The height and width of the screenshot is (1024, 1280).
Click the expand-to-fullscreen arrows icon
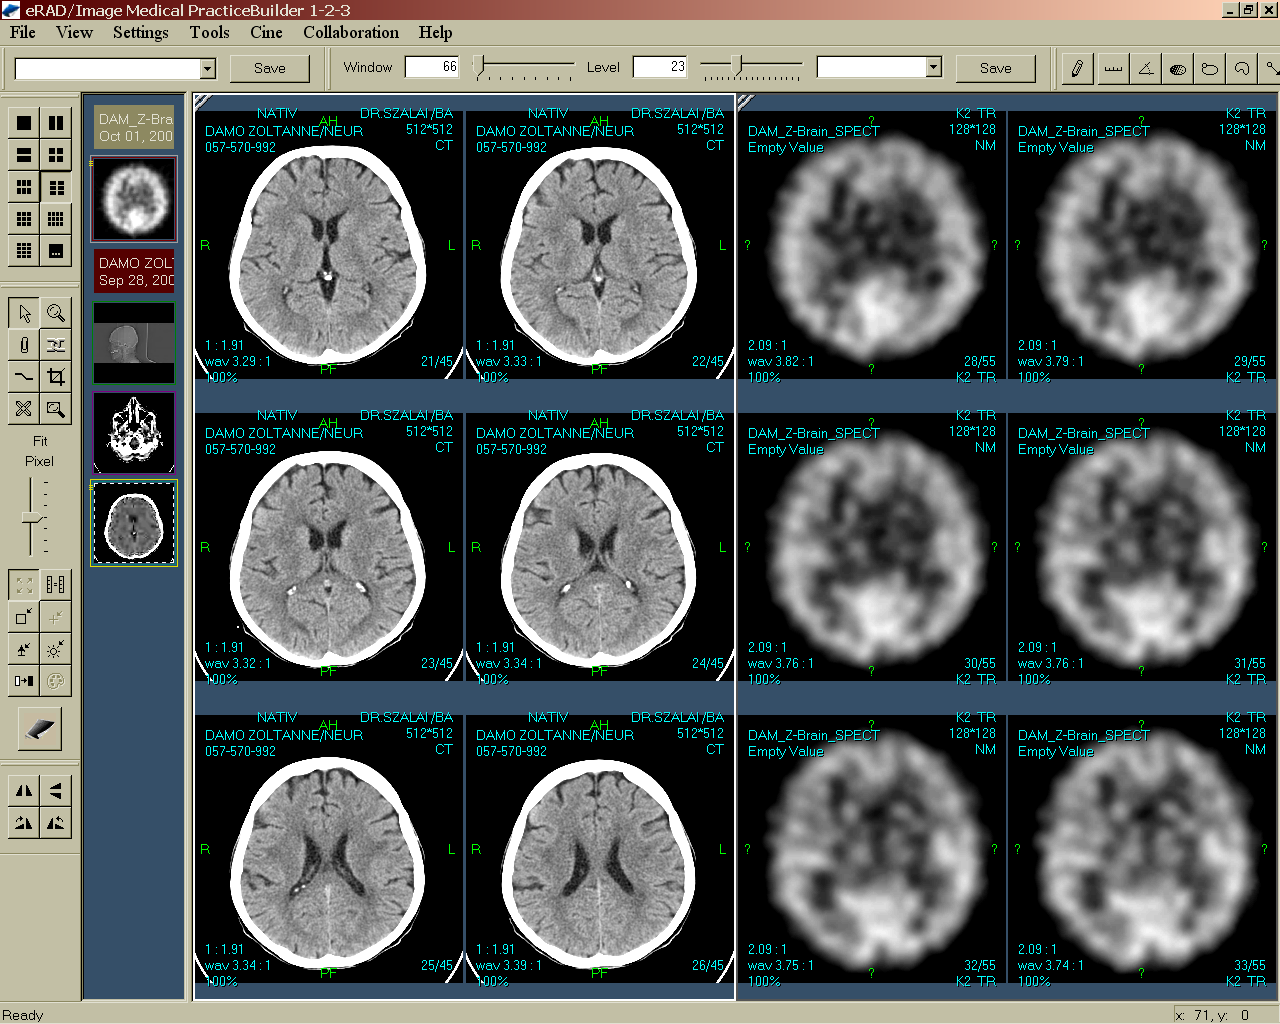(24, 585)
